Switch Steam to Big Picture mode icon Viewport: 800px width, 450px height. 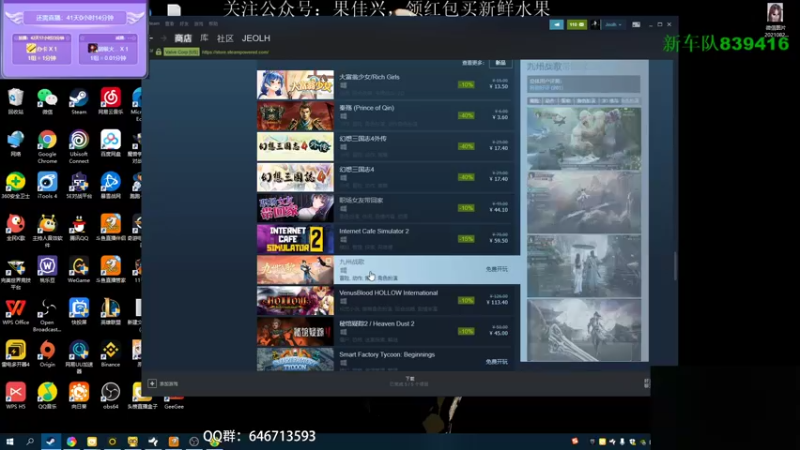pos(636,24)
